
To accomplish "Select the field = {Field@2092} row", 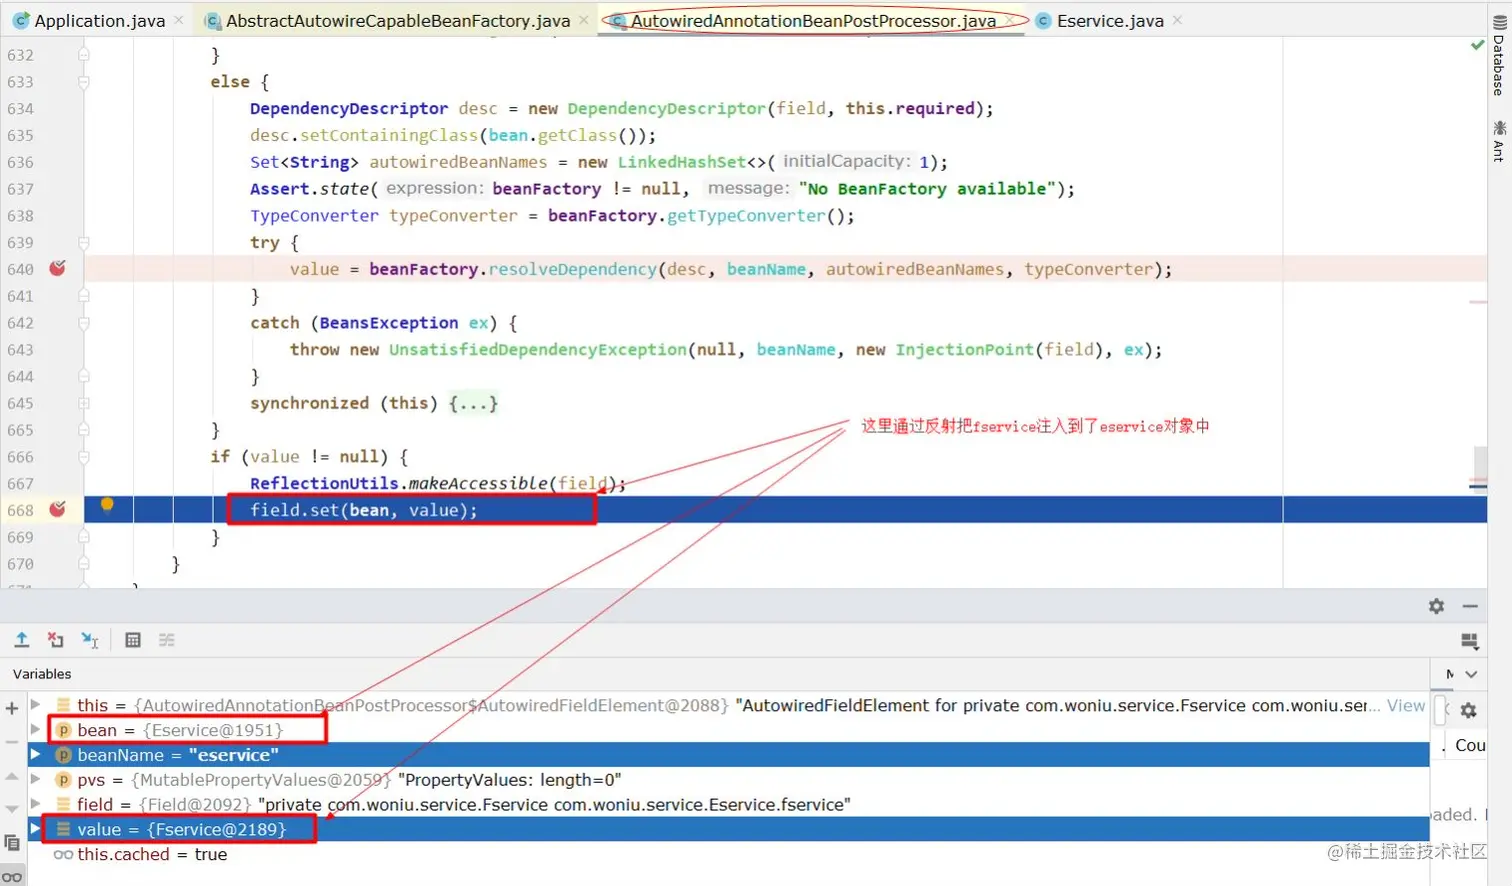I will pos(728,804).
